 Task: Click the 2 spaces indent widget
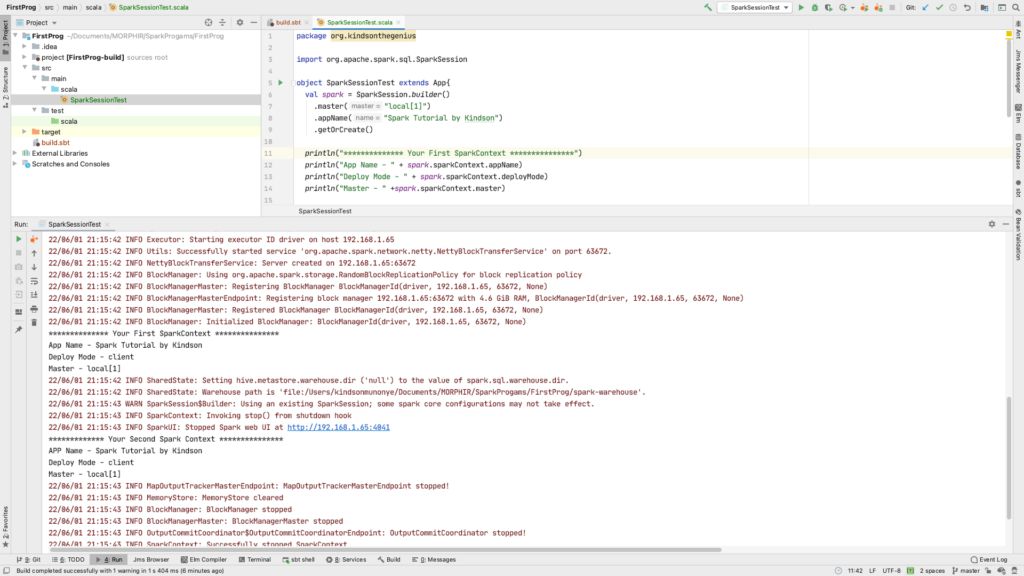coord(932,571)
